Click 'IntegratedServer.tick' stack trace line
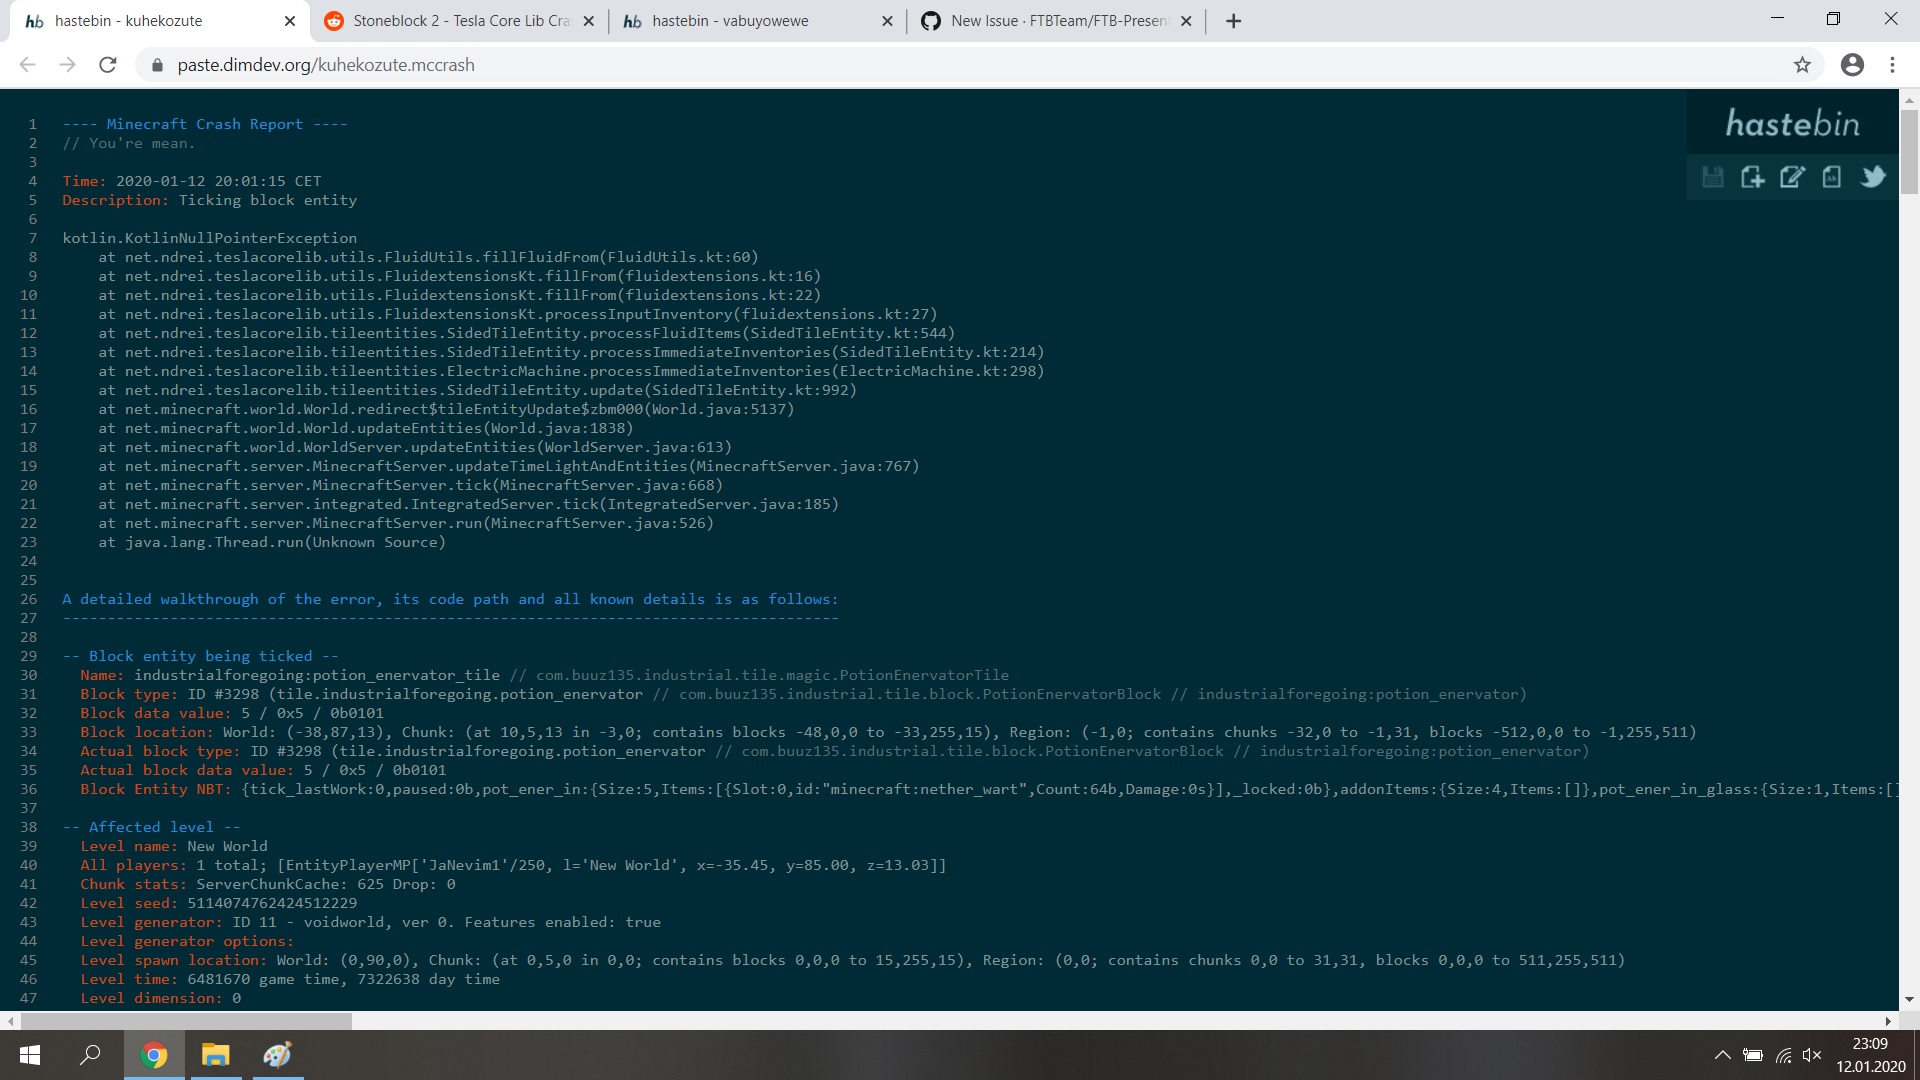This screenshot has width=1920, height=1080. tap(468, 504)
